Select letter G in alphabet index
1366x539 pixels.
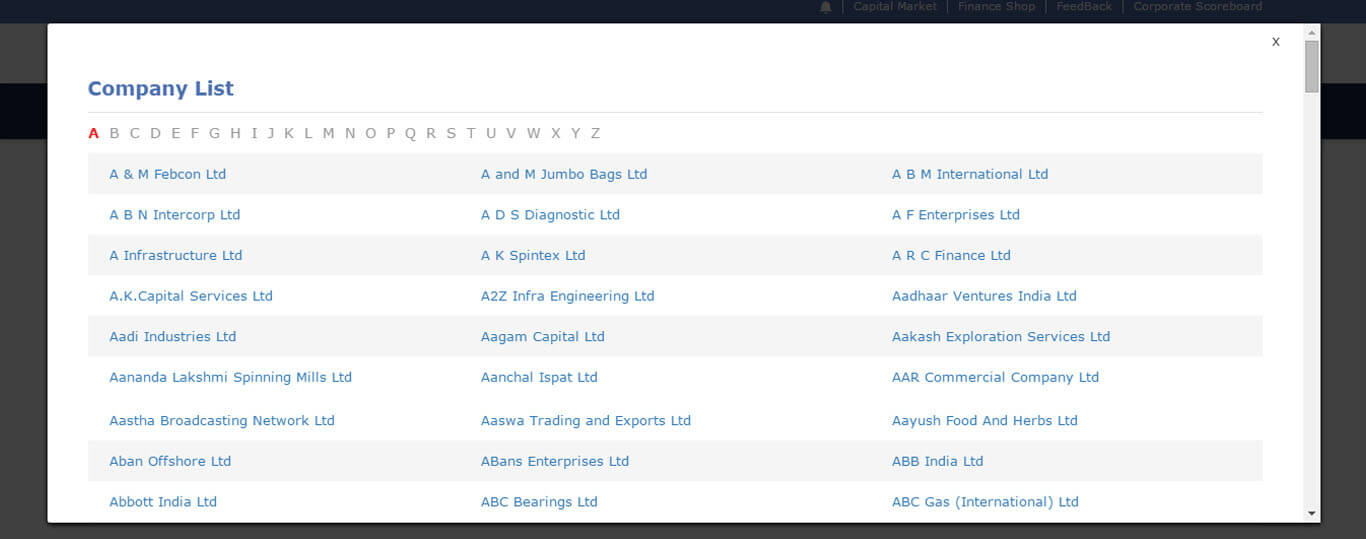point(214,133)
